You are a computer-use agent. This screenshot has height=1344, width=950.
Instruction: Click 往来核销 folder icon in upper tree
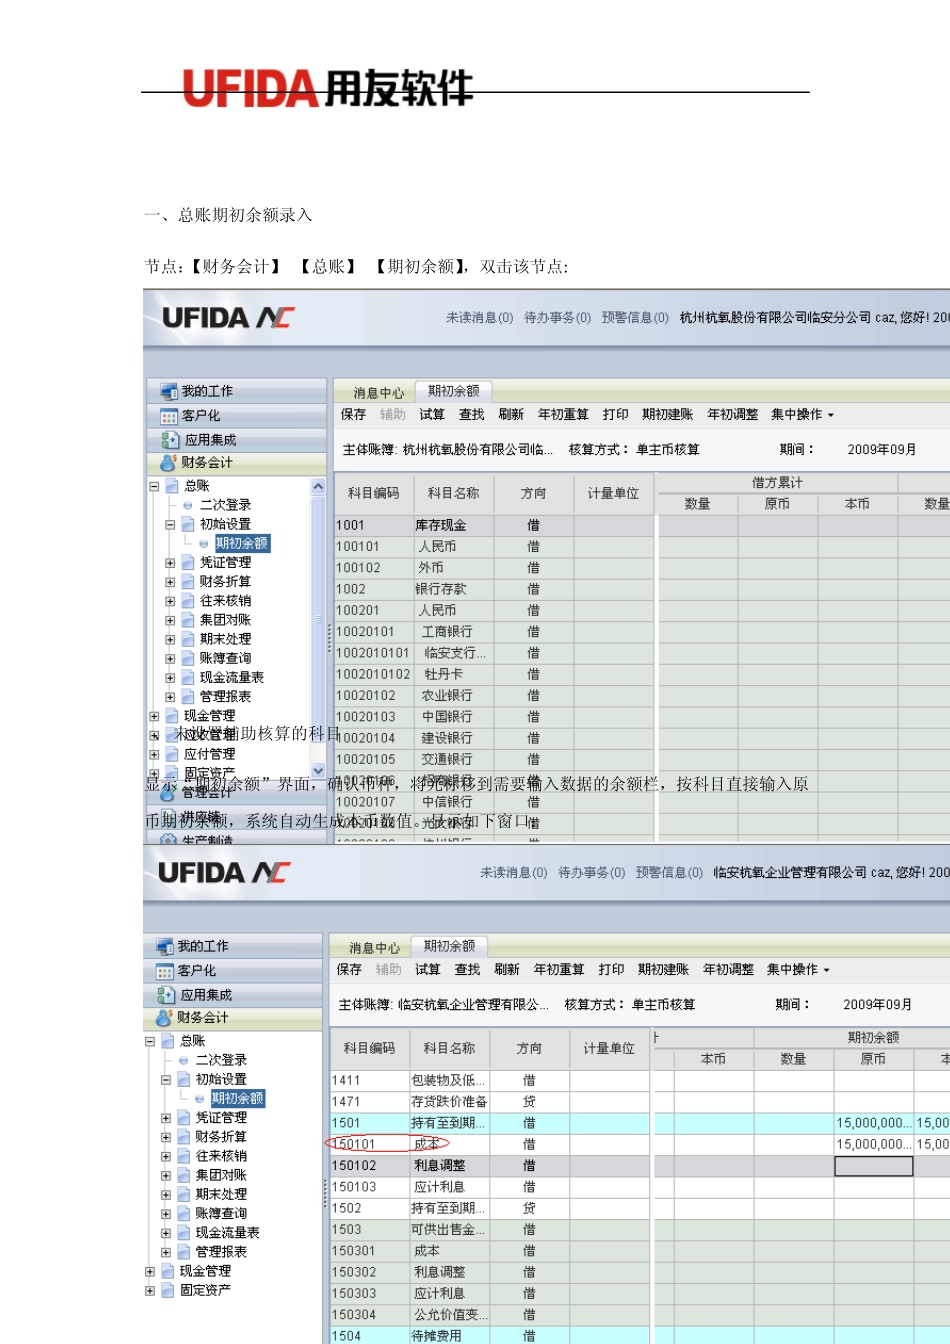click(188, 601)
